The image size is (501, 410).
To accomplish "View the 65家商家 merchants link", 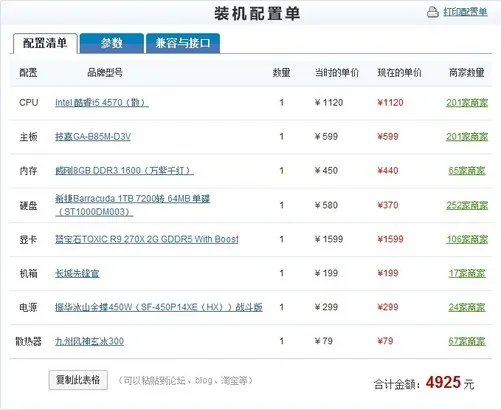I will click(467, 171).
